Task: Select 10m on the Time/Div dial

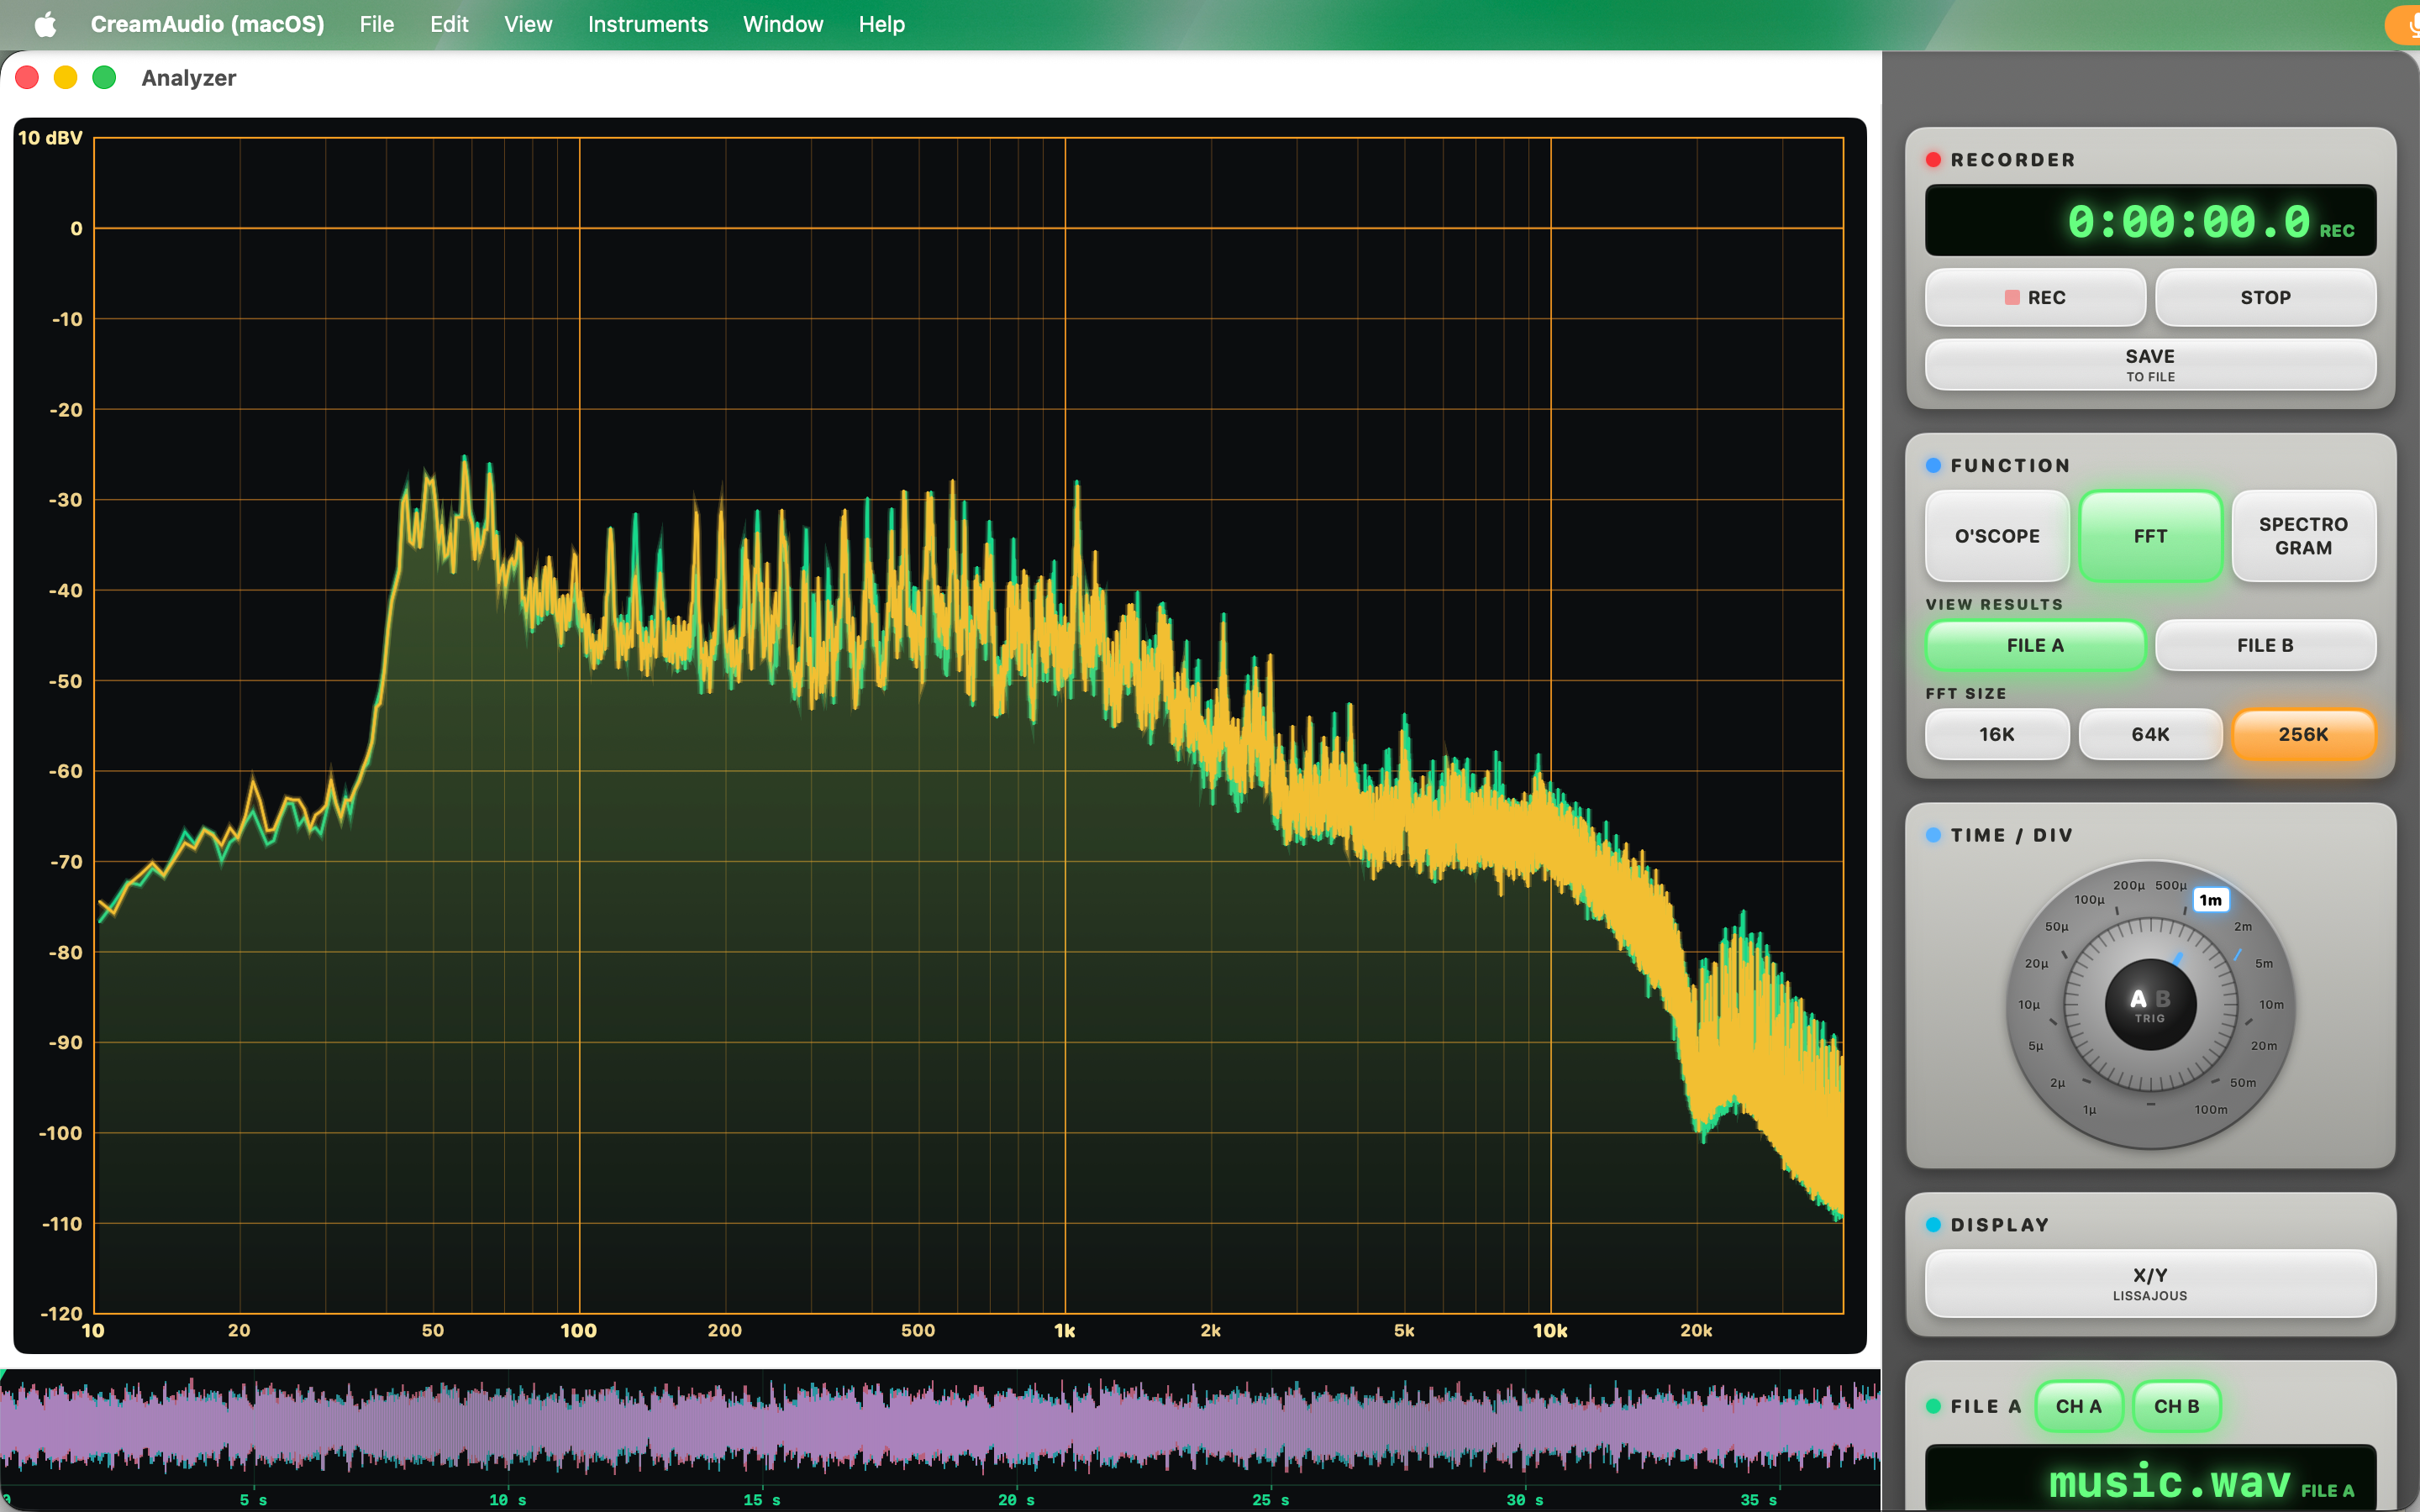Action: click(x=2271, y=1005)
